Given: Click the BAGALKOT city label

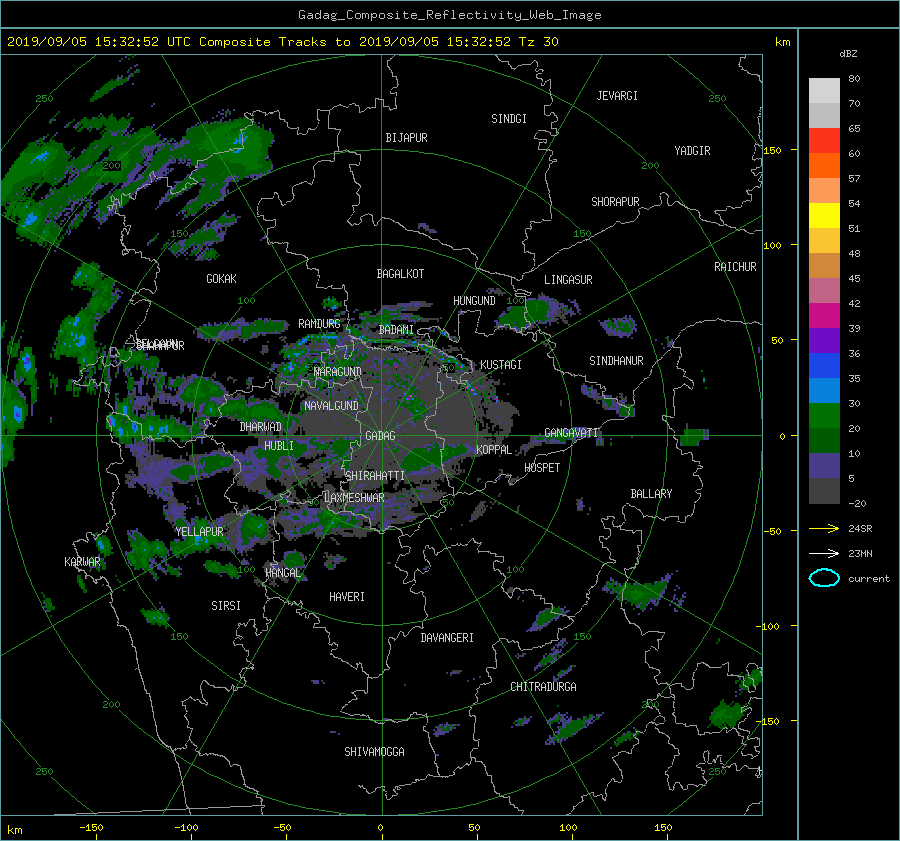Looking at the screenshot, I should 400,274.
